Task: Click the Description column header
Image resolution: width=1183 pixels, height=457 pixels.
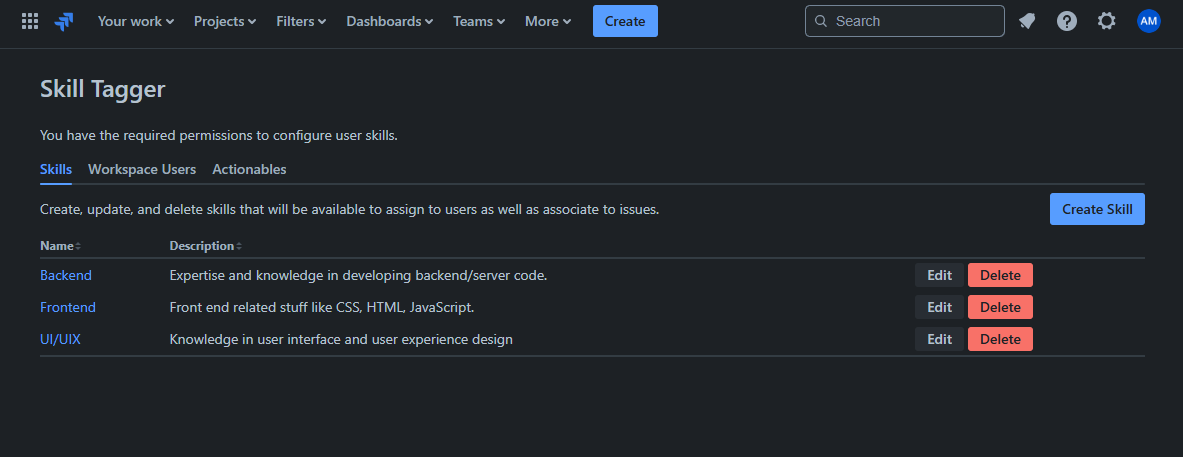Action: (x=201, y=246)
